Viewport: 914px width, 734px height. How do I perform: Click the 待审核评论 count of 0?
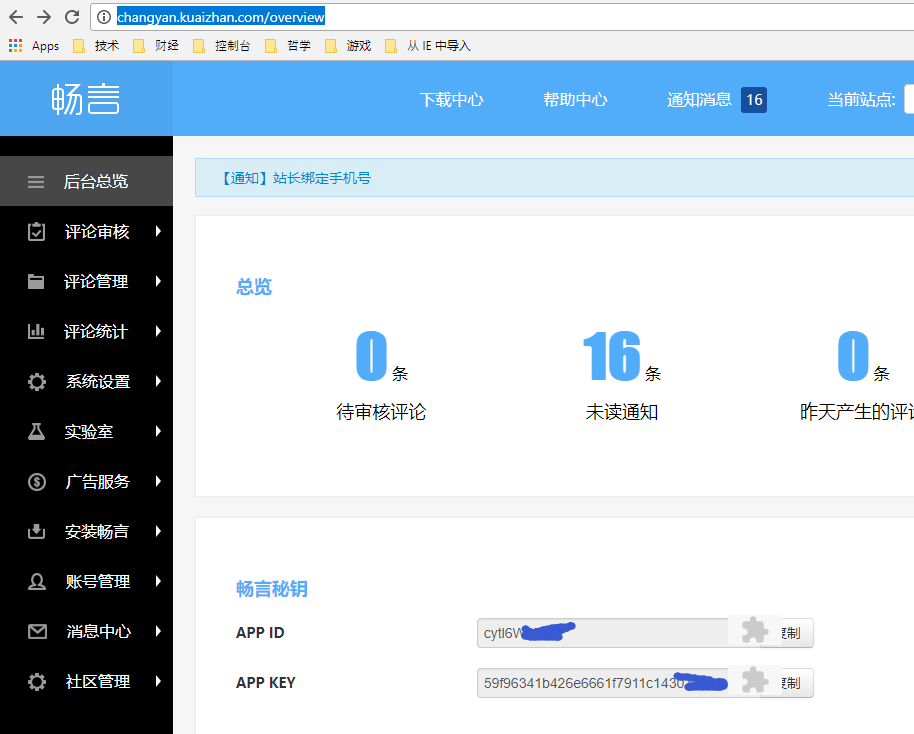point(372,356)
